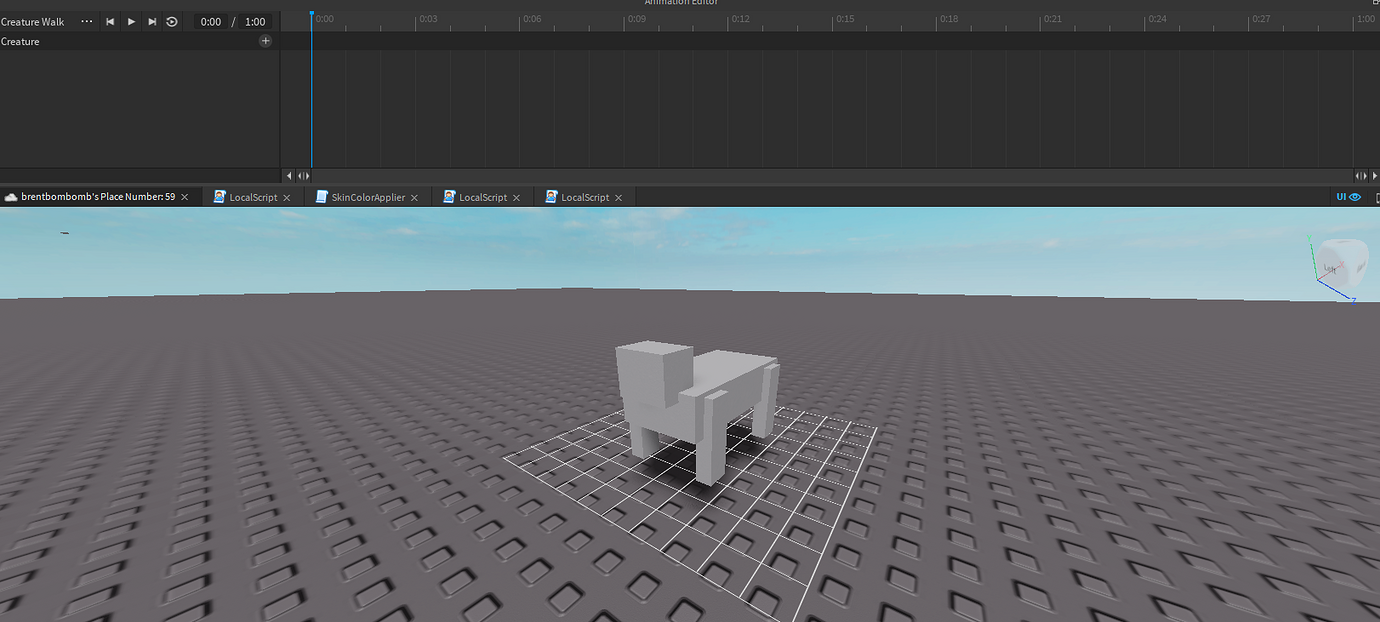Toggle animation looping with the loop icon
Screen dimensions: 1380x622
(x=171, y=21)
